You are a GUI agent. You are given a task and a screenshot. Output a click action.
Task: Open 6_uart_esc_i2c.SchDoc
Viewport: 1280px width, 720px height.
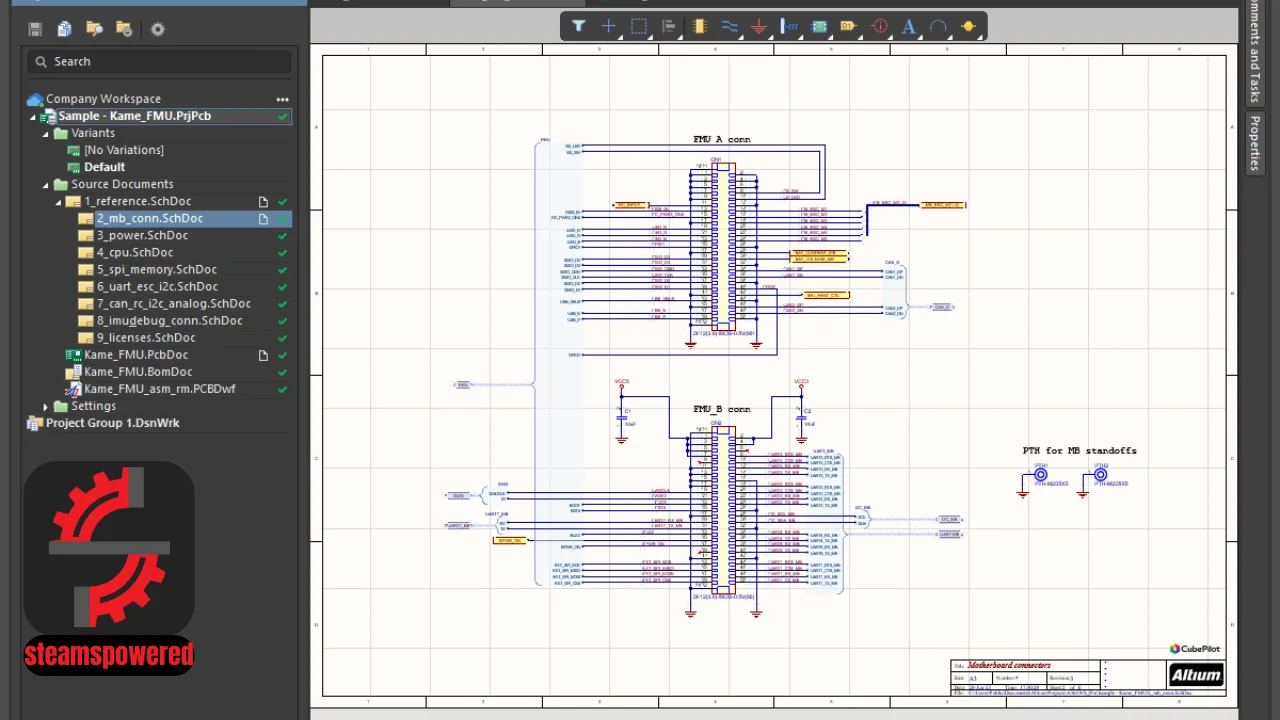pos(157,286)
